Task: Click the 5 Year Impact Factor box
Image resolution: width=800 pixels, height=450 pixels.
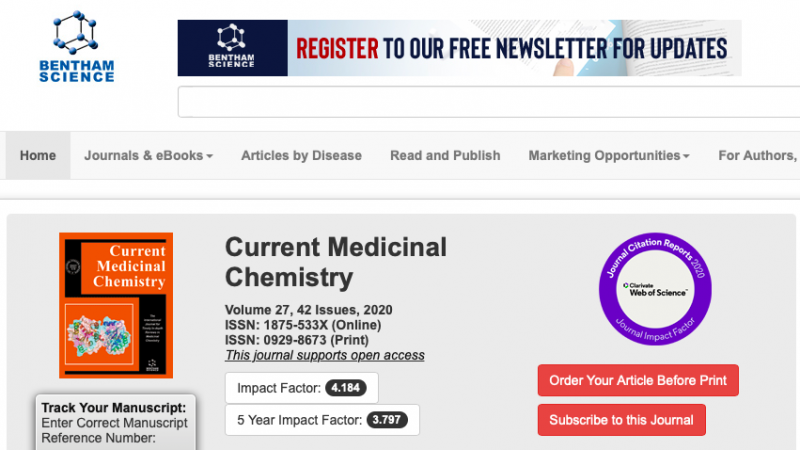Action: (x=322, y=420)
